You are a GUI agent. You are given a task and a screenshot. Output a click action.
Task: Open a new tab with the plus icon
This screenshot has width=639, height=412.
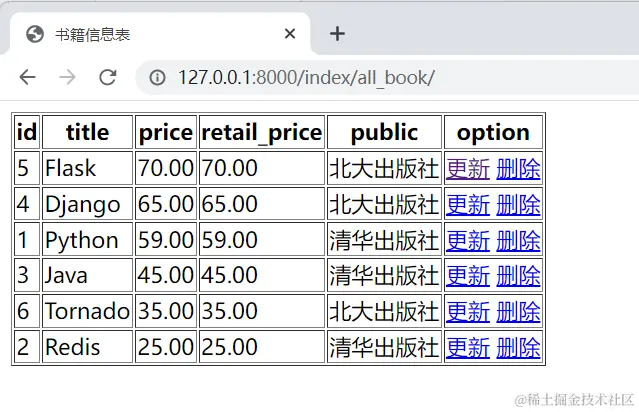337,33
